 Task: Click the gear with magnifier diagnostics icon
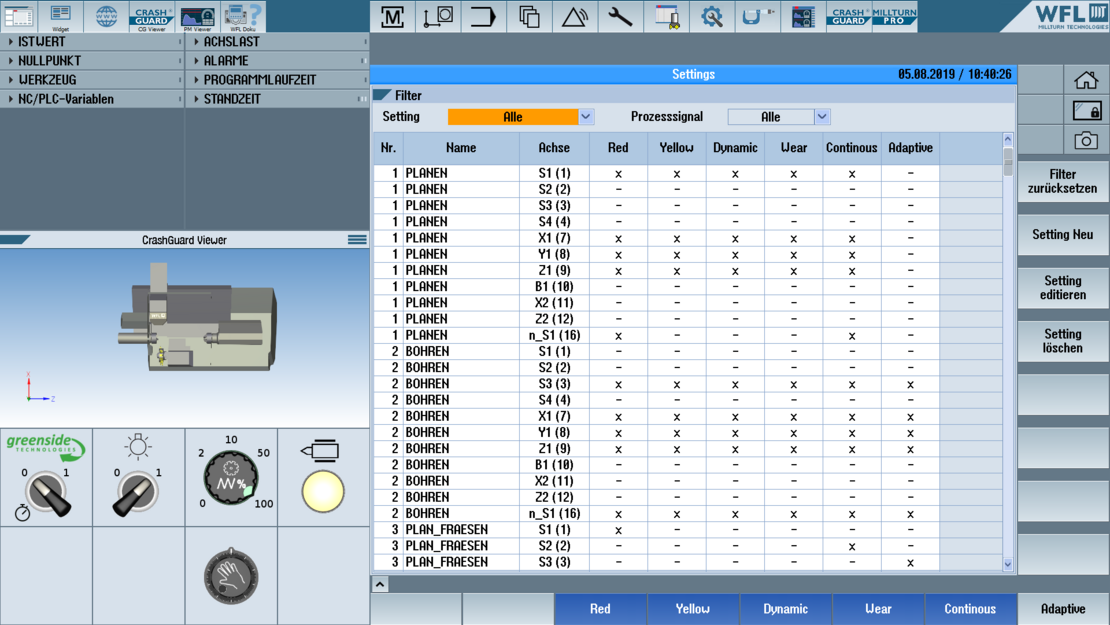(x=712, y=16)
